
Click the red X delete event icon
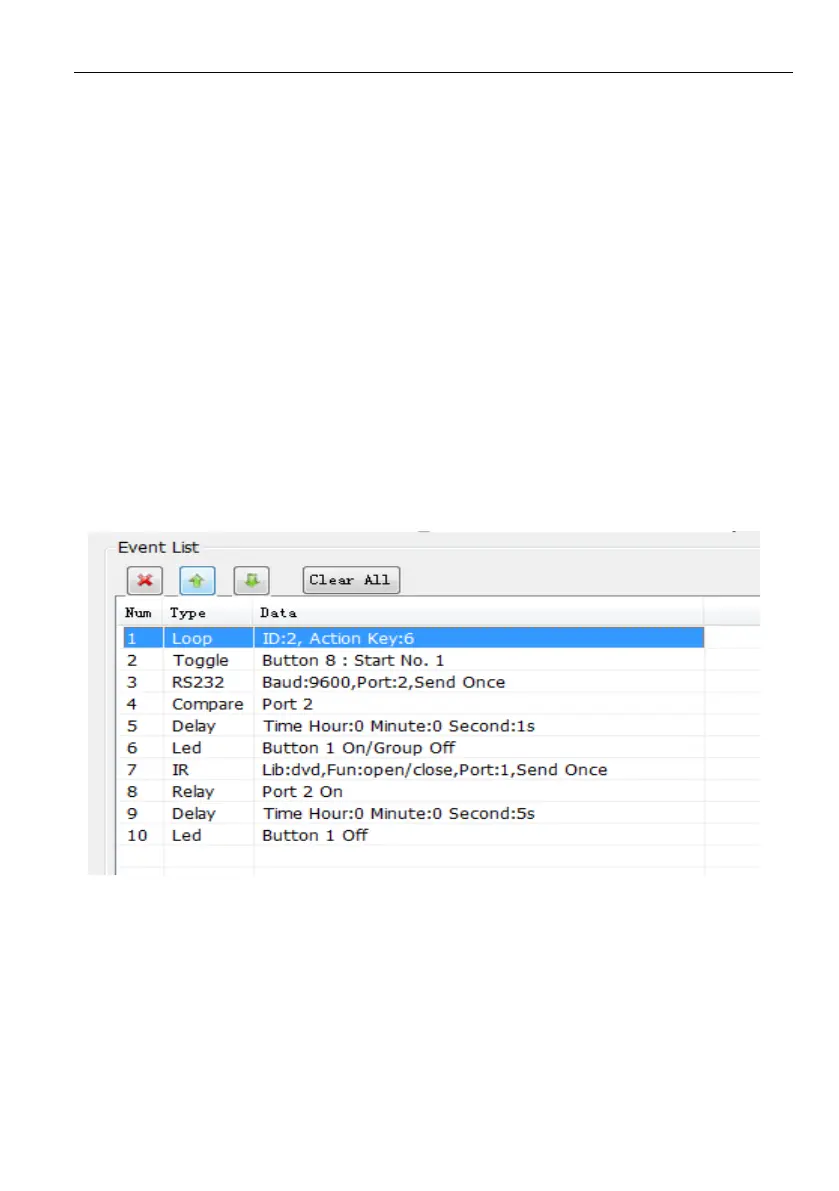click(144, 580)
